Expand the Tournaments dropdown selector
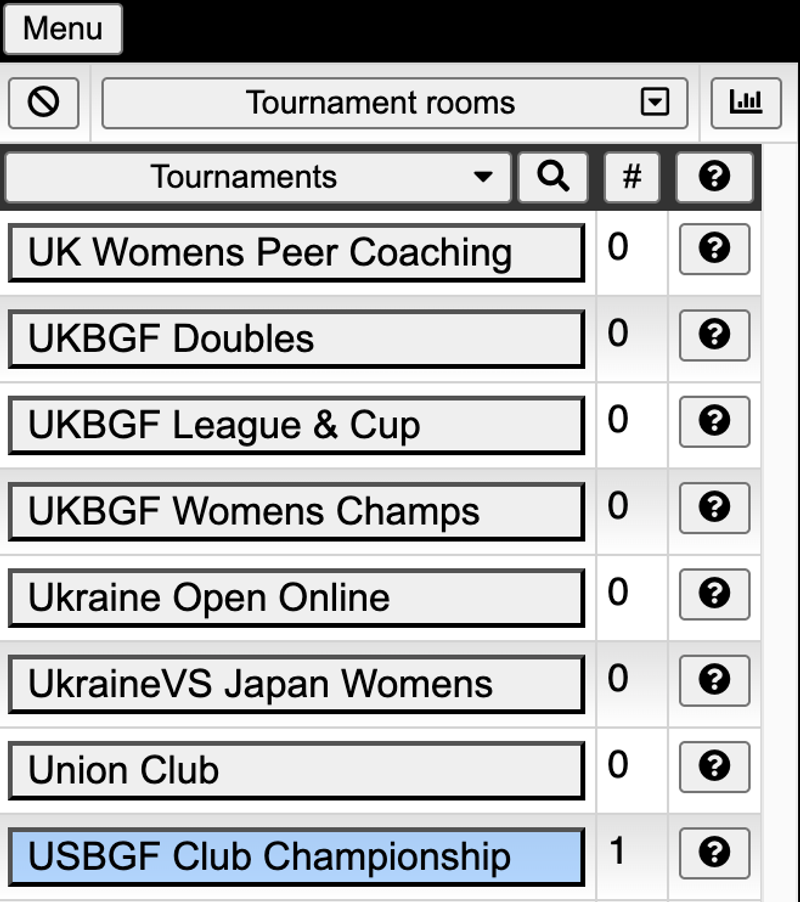The width and height of the screenshot is (800, 902). tap(258, 177)
